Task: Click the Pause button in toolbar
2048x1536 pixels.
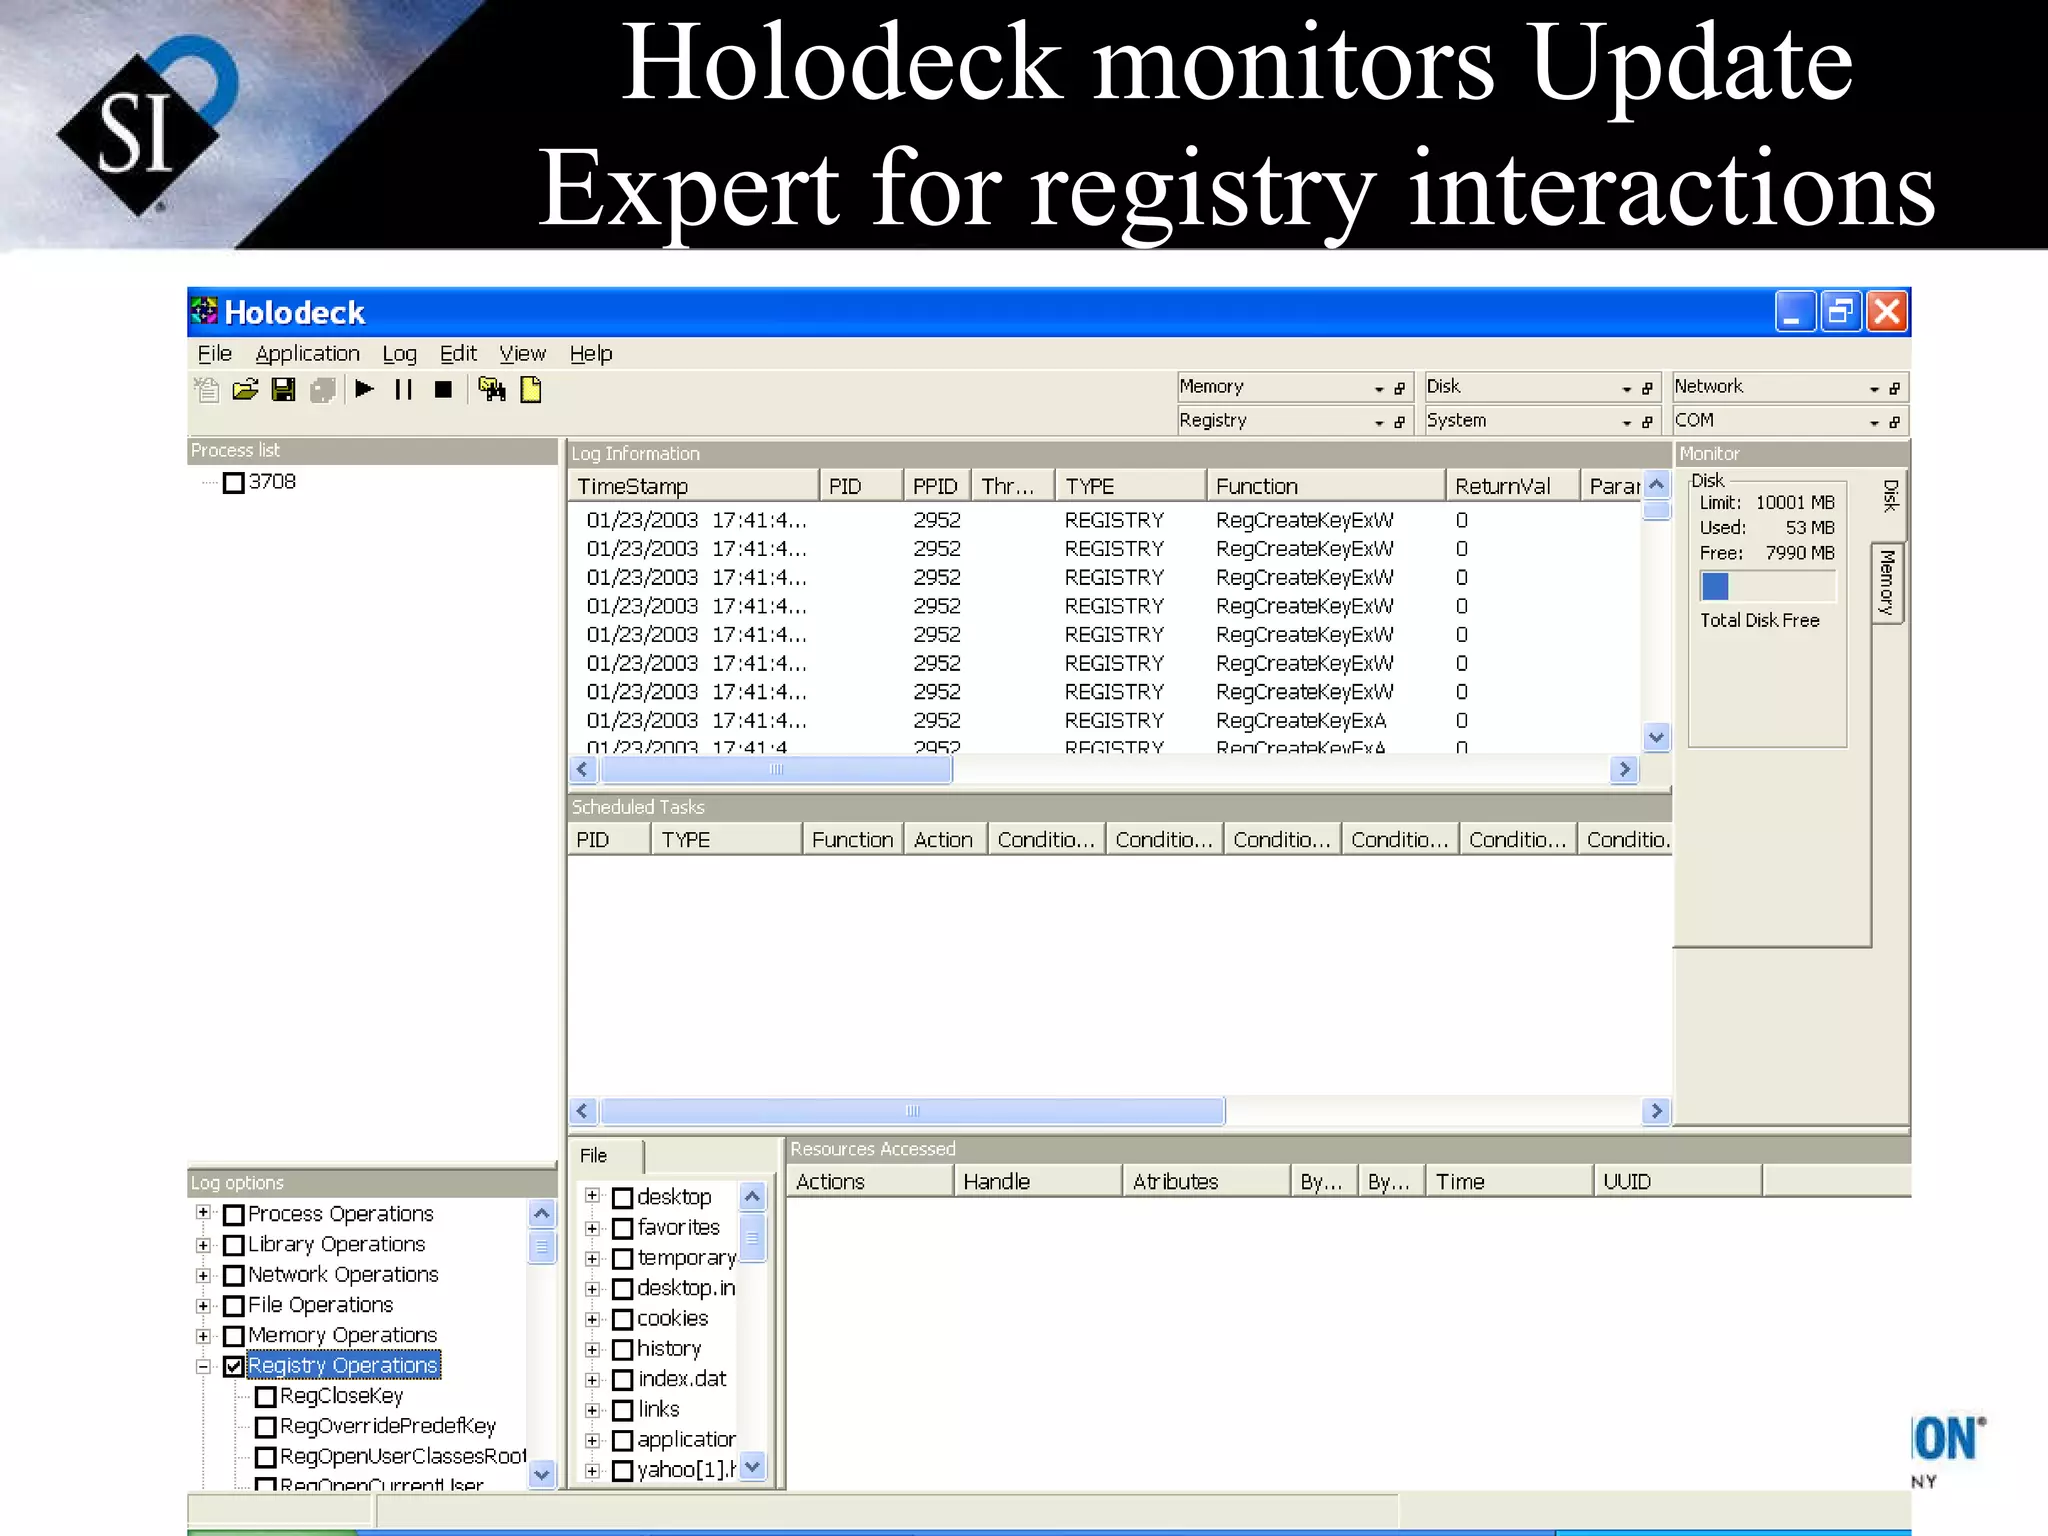Action: 404,390
